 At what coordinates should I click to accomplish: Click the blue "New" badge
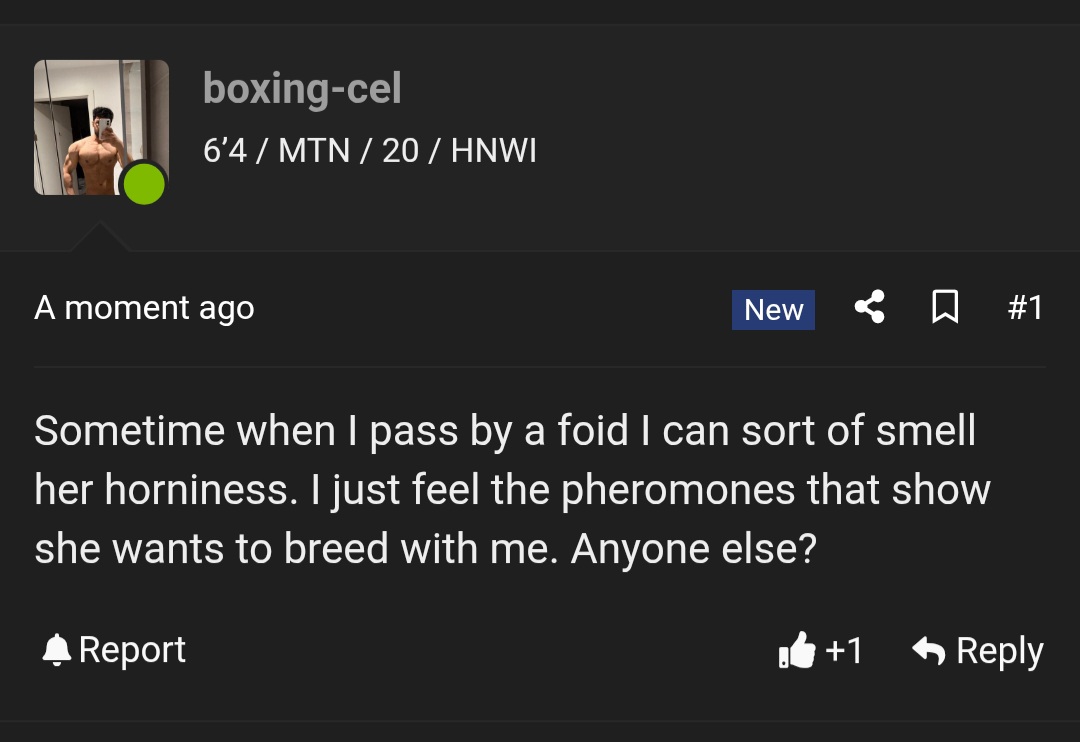[x=773, y=310]
